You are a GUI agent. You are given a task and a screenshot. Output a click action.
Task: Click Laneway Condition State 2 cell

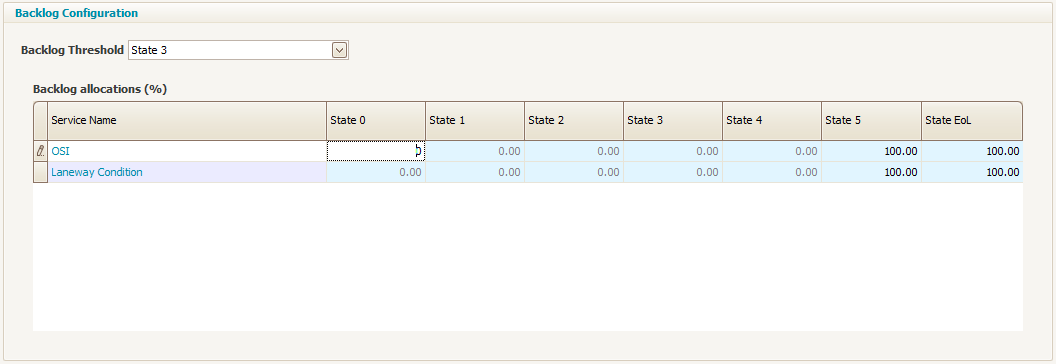[x=574, y=172]
